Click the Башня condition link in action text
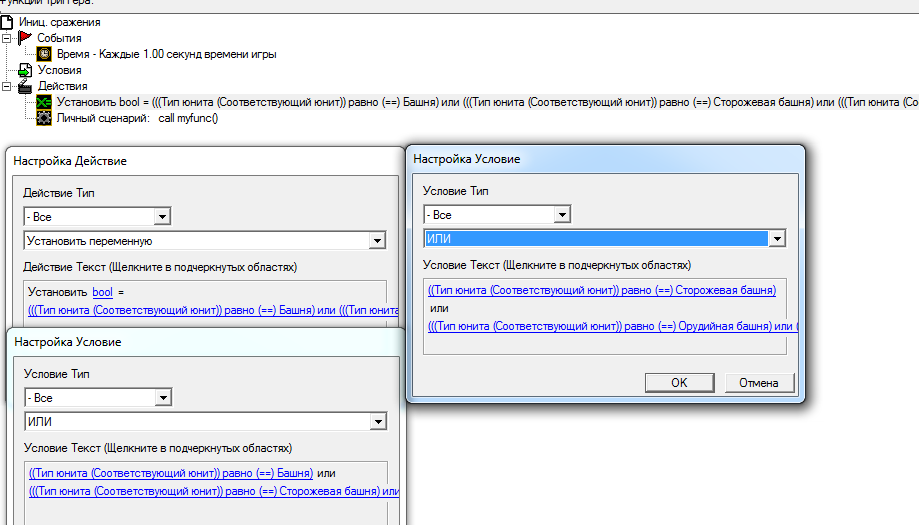This screenshot has height=525, width=919. 213,310
